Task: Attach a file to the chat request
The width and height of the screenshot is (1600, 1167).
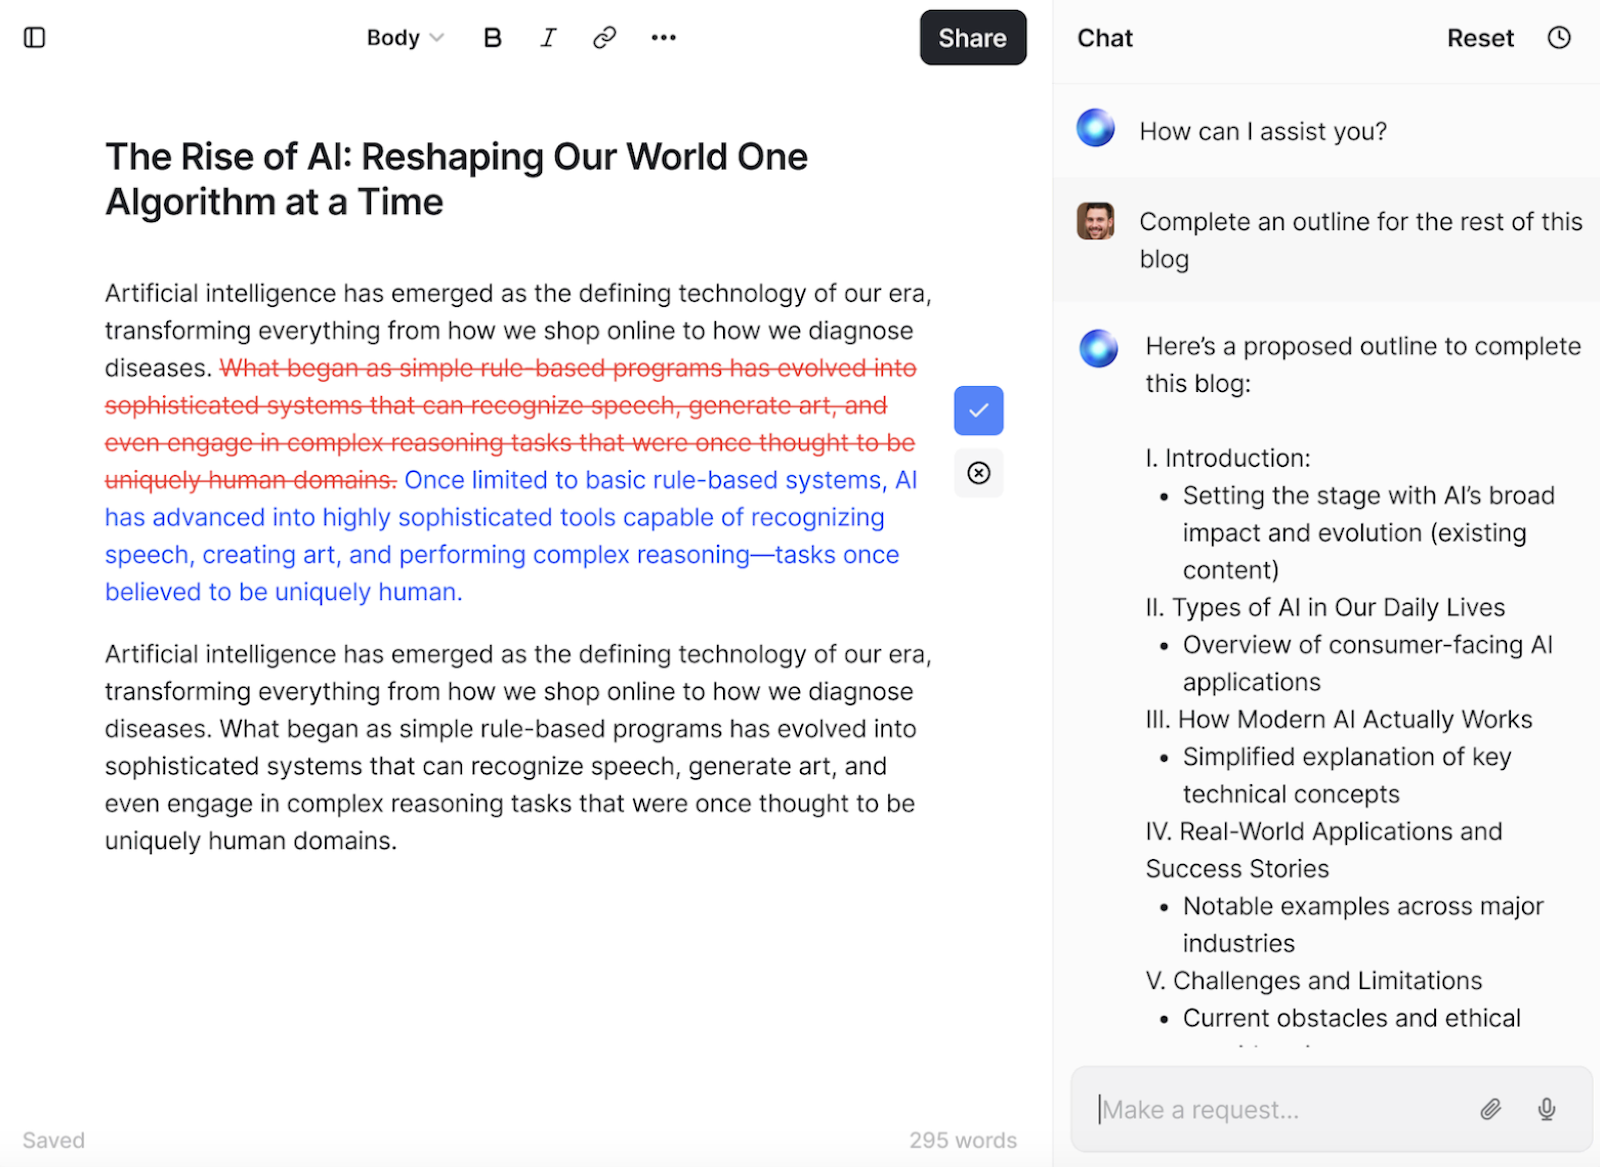Action: click(1490, 1109)
